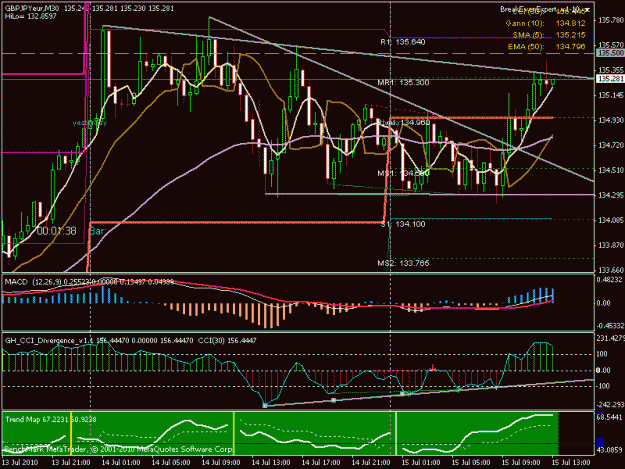
Task: Click the cyan 'Bar:' label
Action: (98, 231)
